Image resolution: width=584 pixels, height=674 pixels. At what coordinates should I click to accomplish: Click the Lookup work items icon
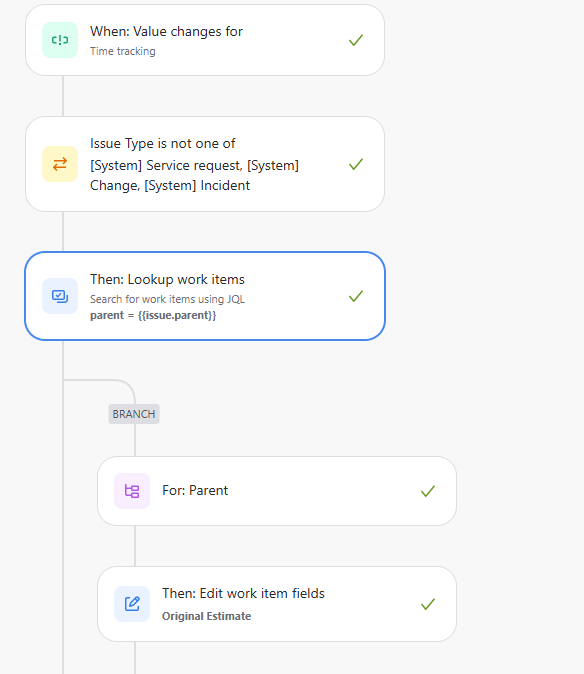click(x=60, y=296)
